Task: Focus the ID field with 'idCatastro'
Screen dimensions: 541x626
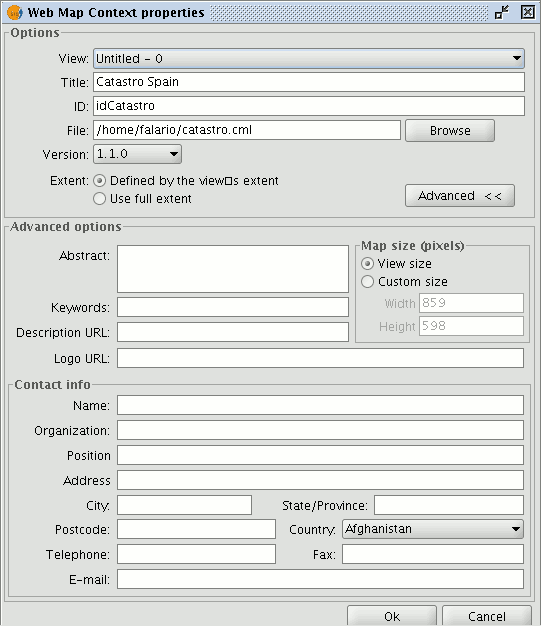Action: coord(309,106)
